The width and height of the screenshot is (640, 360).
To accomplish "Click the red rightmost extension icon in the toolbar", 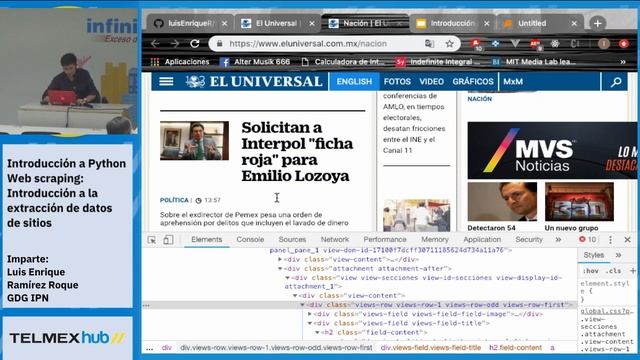I will pyautogui.click(x=624, y=44).
